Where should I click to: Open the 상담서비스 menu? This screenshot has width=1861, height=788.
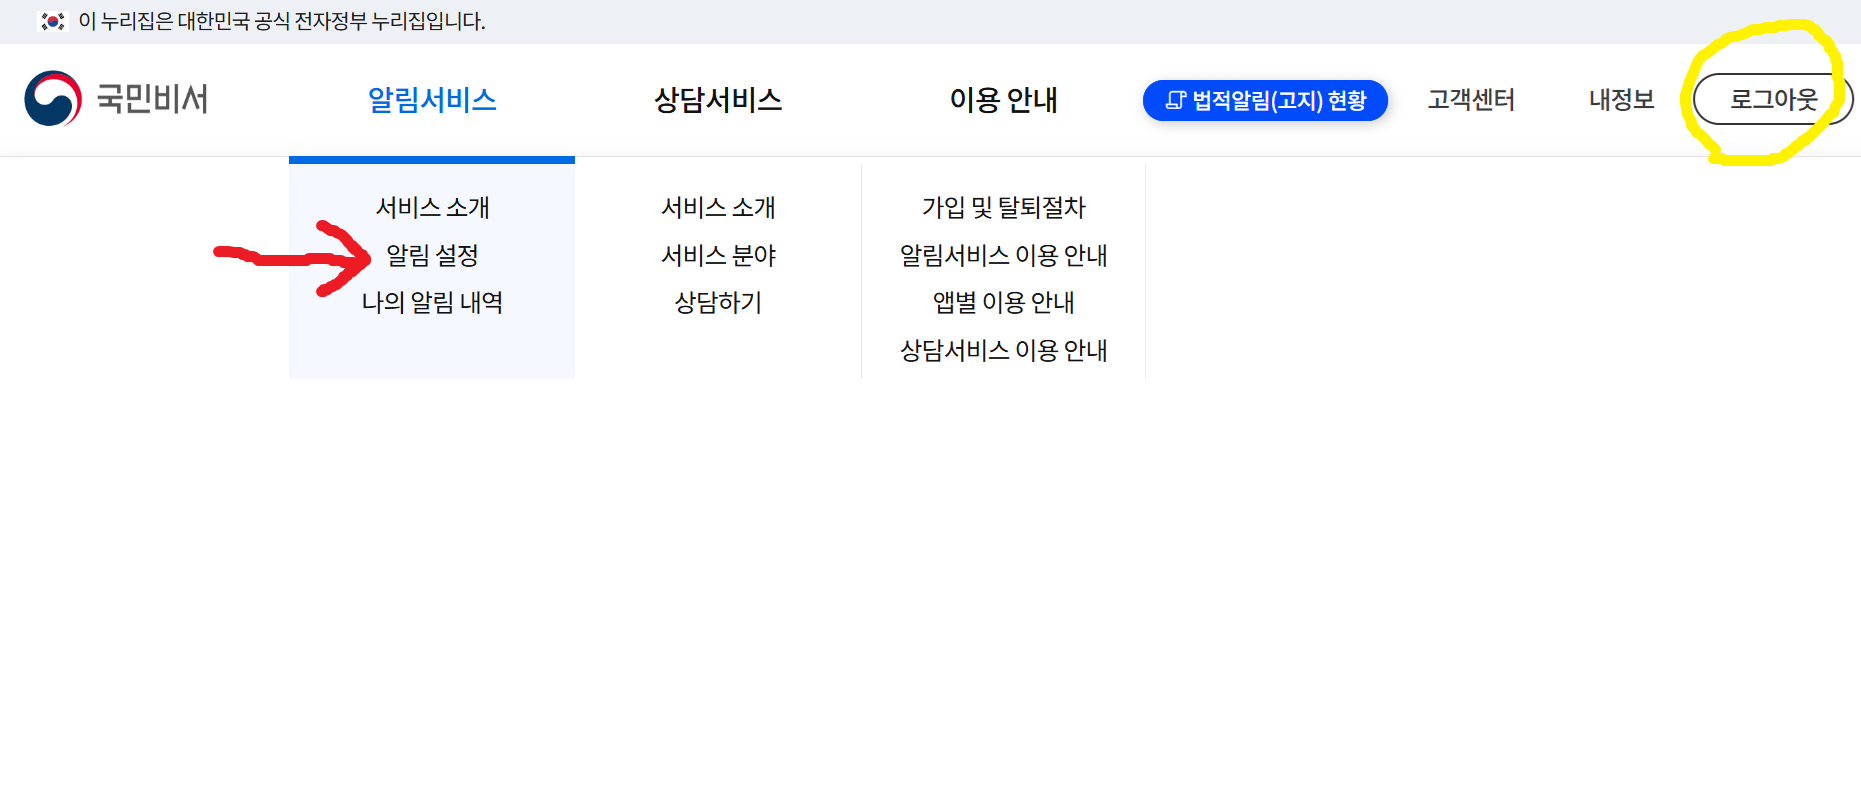tap(718, 100)
